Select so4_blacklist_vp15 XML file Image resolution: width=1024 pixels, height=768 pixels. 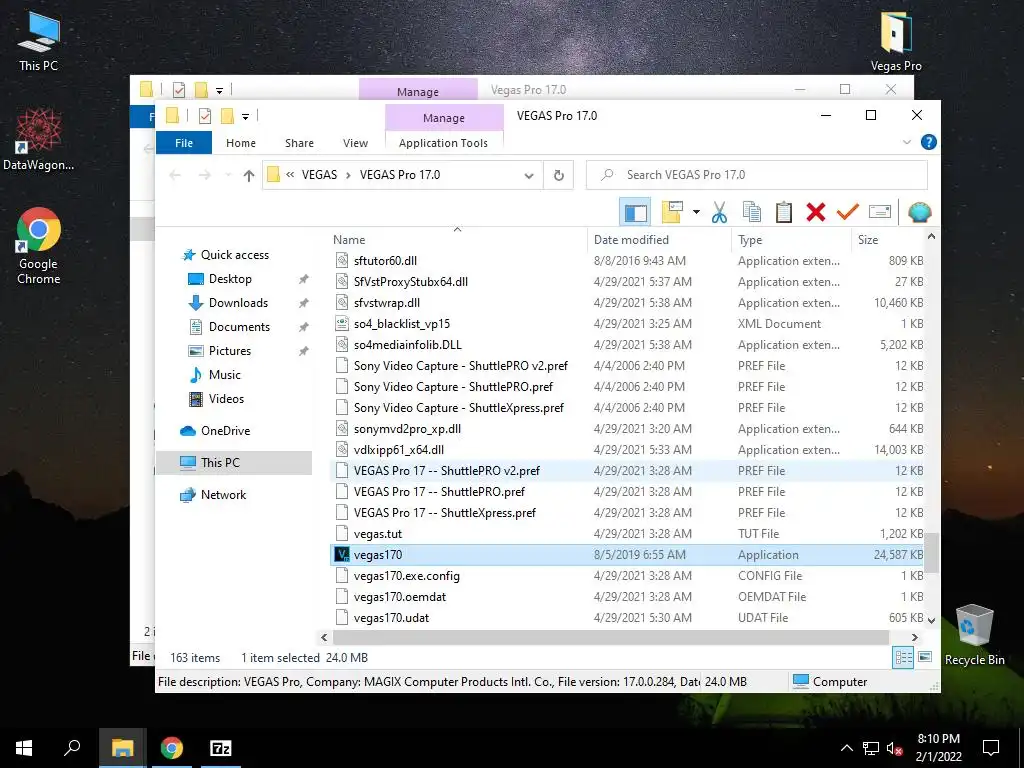(x=627, y=323)
